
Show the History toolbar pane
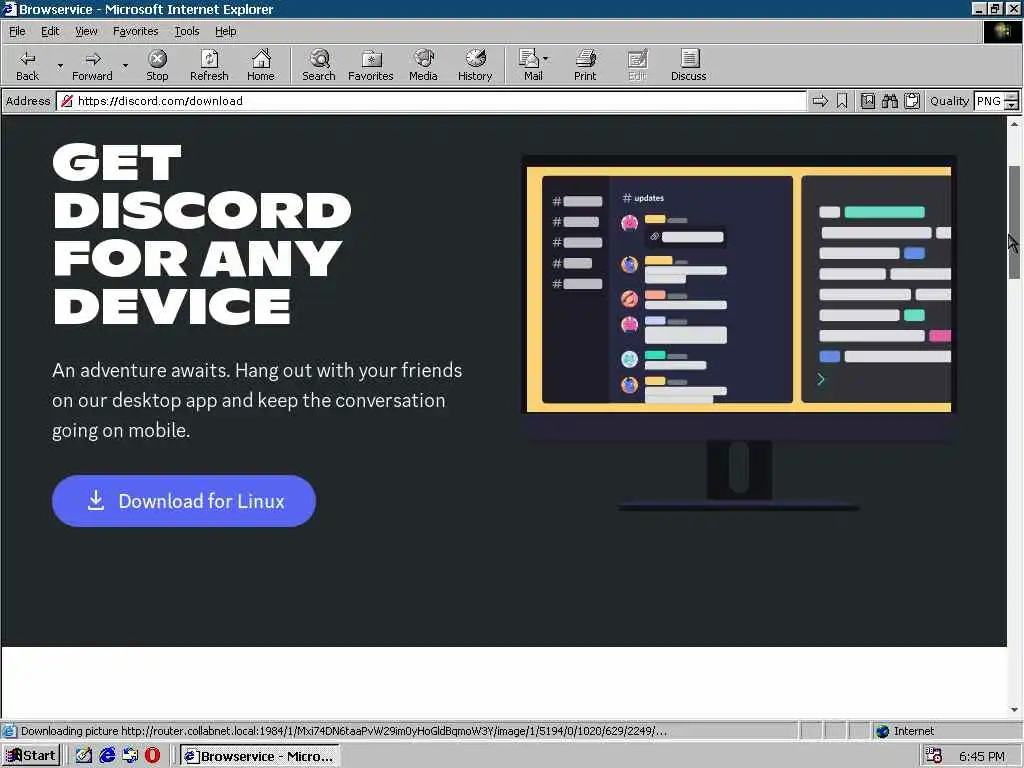(x=475, y=65)
